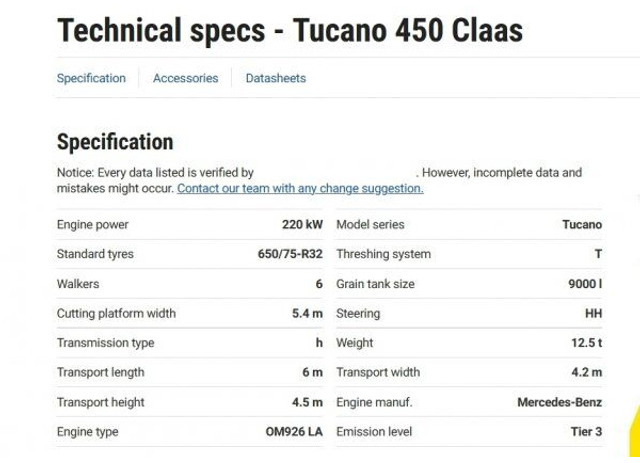The image size is (640, 463).
Task: Click the Transport length row label
Action: coord(100,373)
